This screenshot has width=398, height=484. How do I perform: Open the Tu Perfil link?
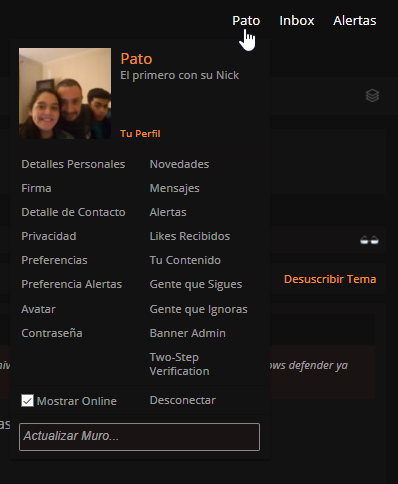[x=140, y=134]
